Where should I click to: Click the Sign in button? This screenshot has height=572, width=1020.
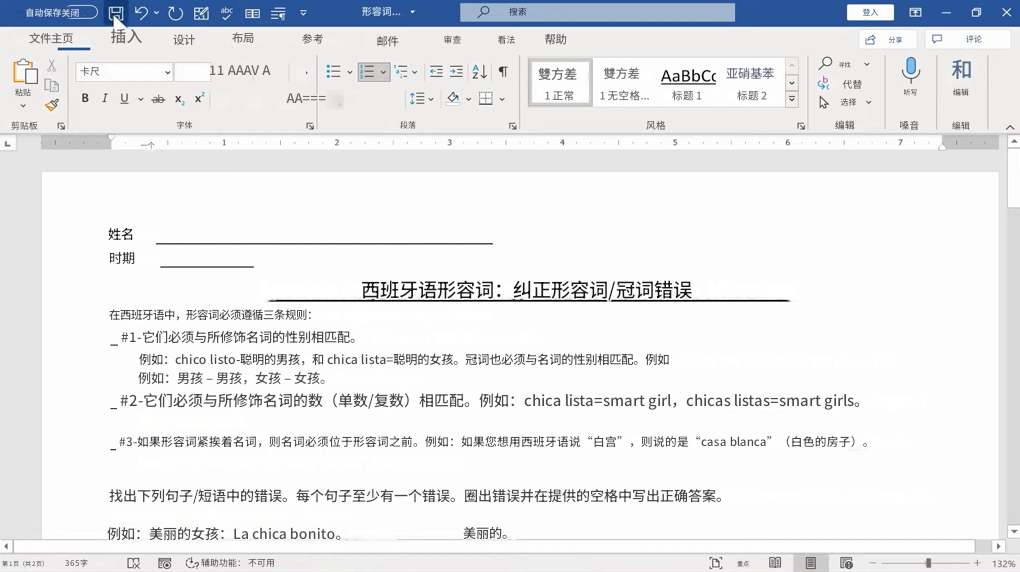(x=870, y=12)
